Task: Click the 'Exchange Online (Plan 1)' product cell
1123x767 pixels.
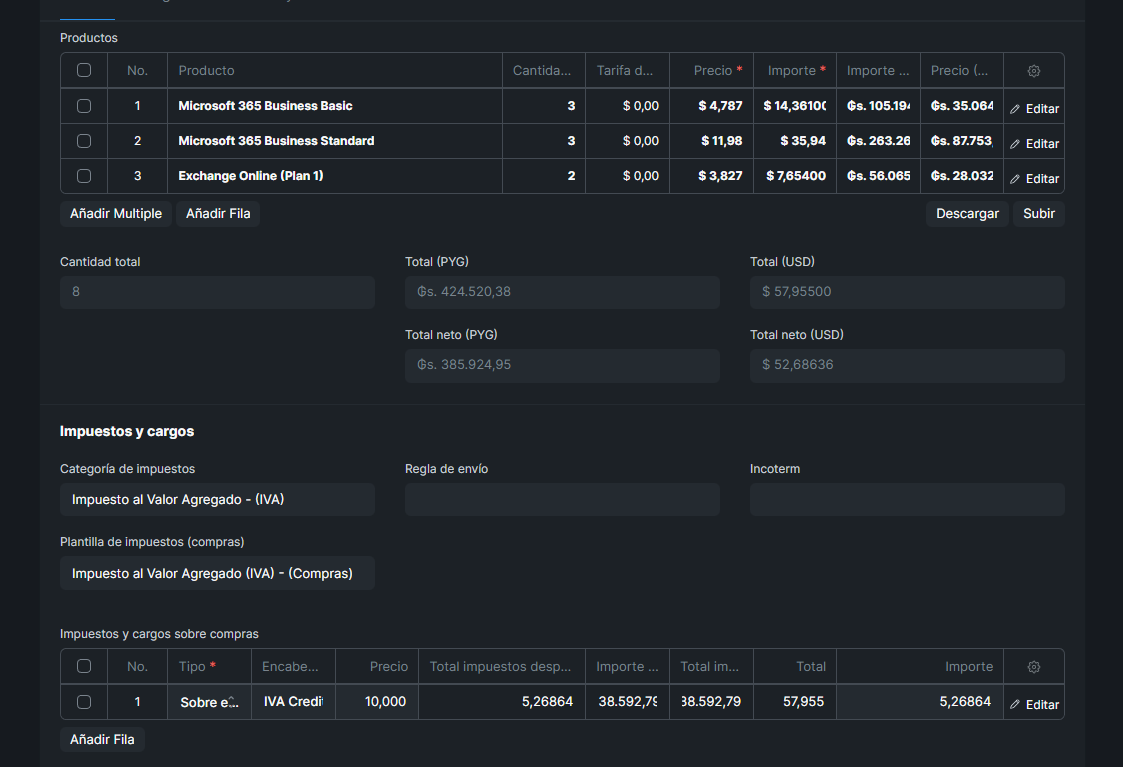Action: coord(334,176)
